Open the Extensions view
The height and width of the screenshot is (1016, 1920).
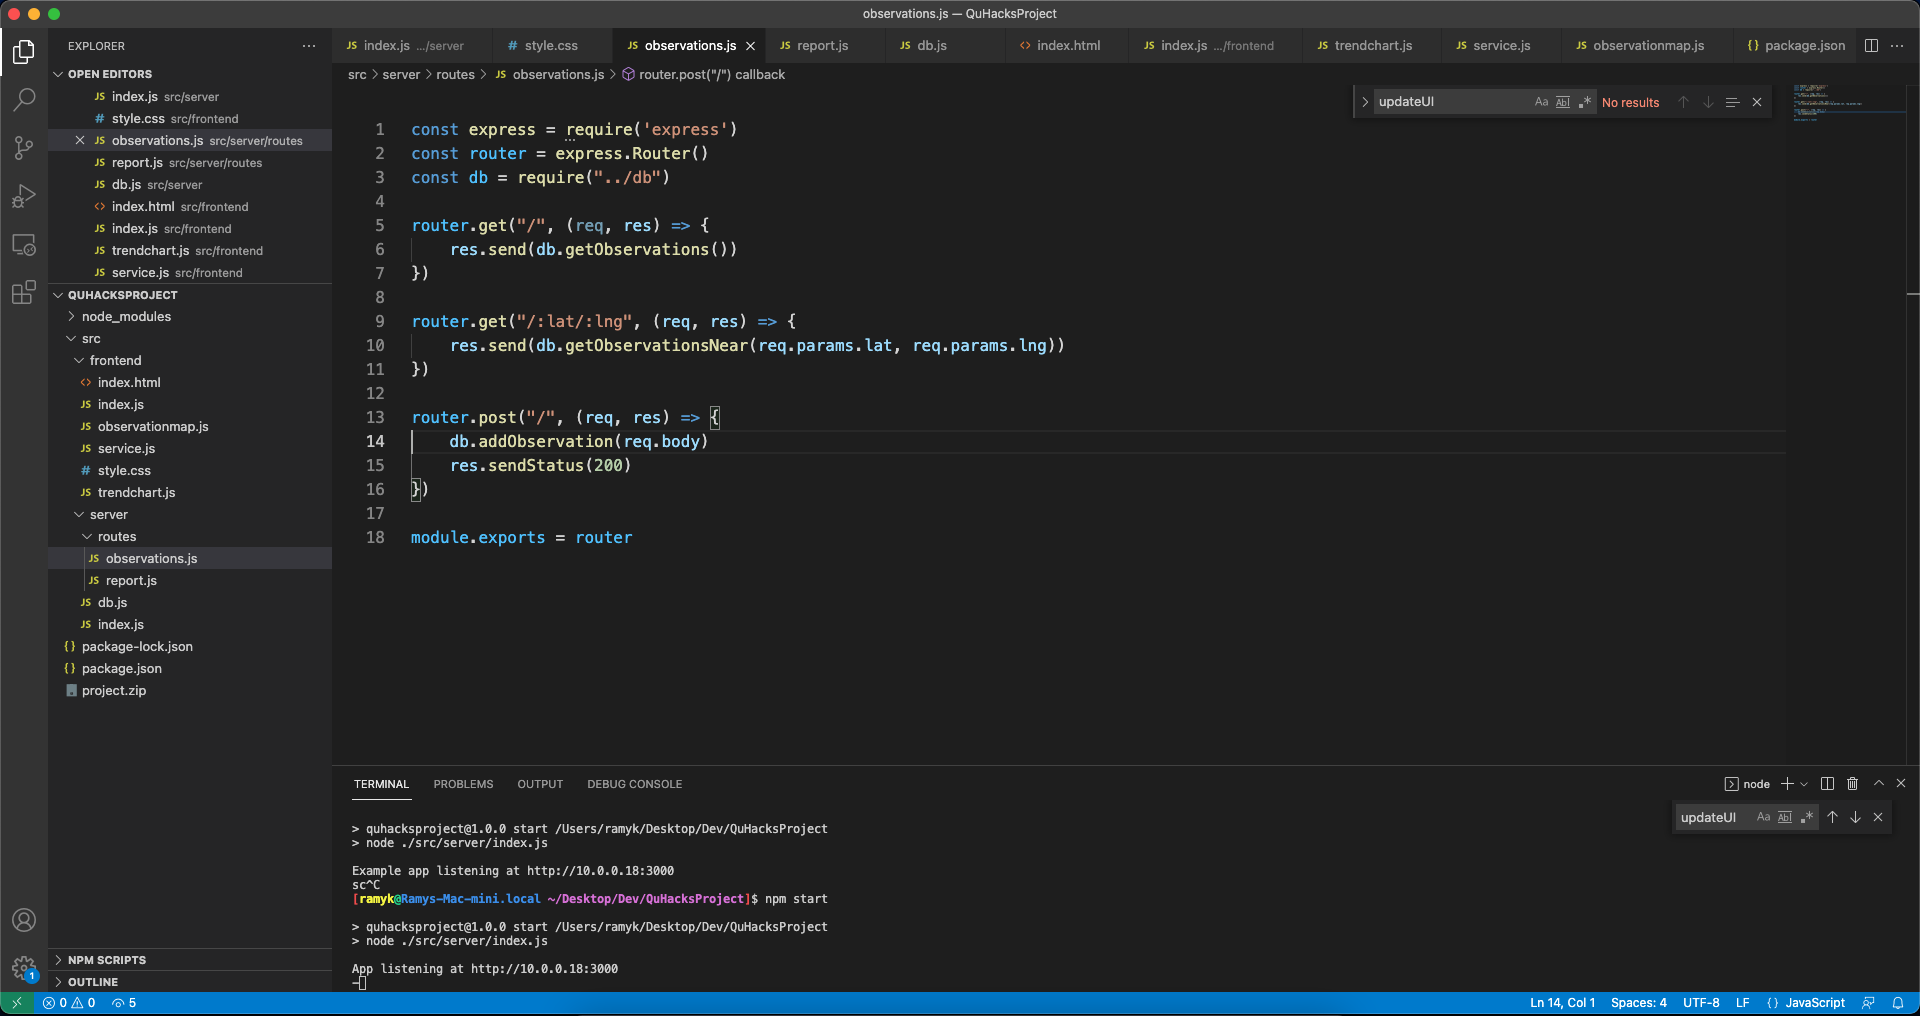click(x=24, y=292)
